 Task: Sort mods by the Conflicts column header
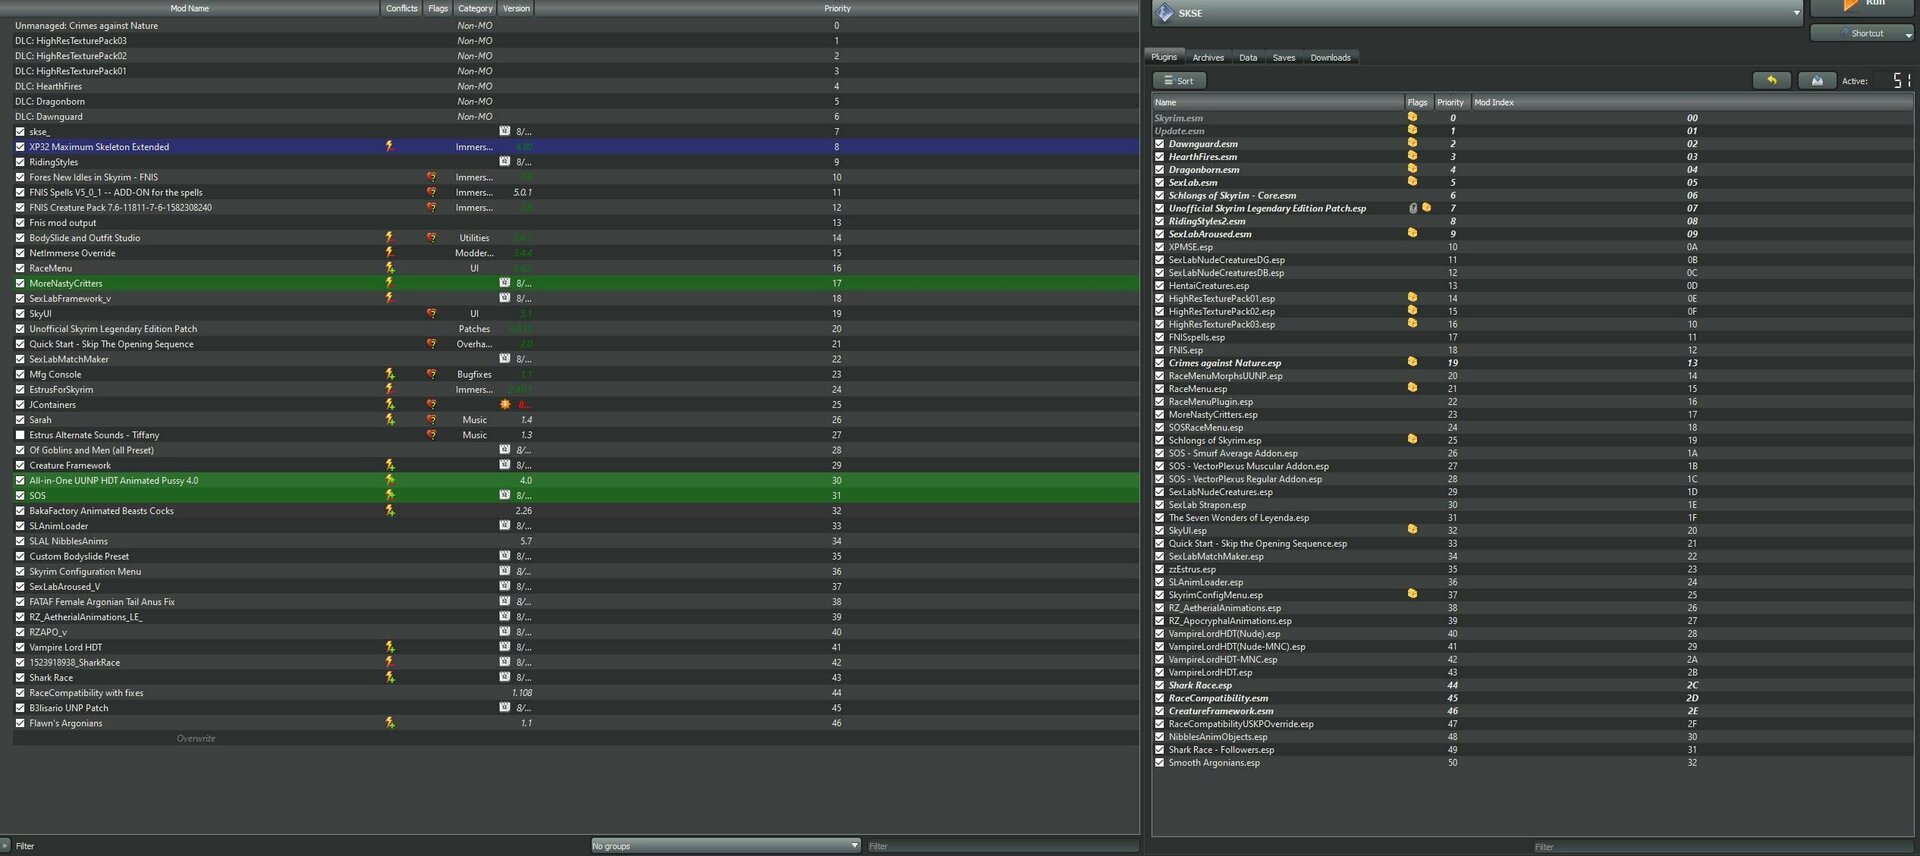(402, 8)
